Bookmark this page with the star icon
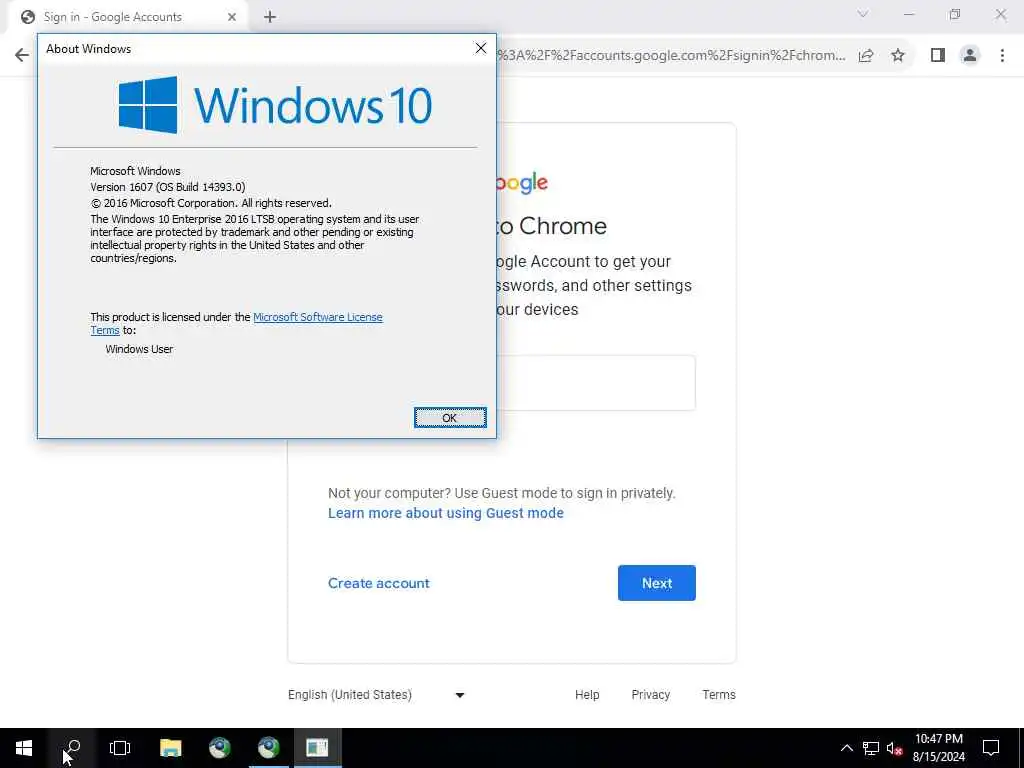The height and width of the screenshot is (768, 1024). pos(898,56)
